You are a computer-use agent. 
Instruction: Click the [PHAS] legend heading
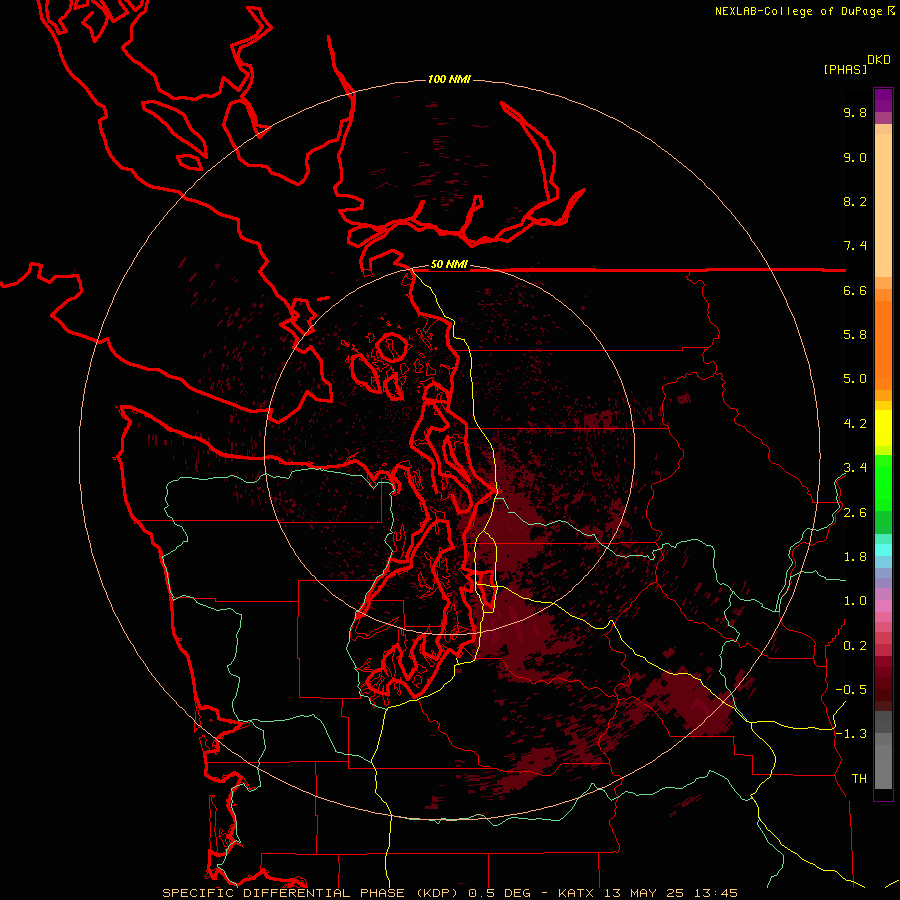coord(845,70)
